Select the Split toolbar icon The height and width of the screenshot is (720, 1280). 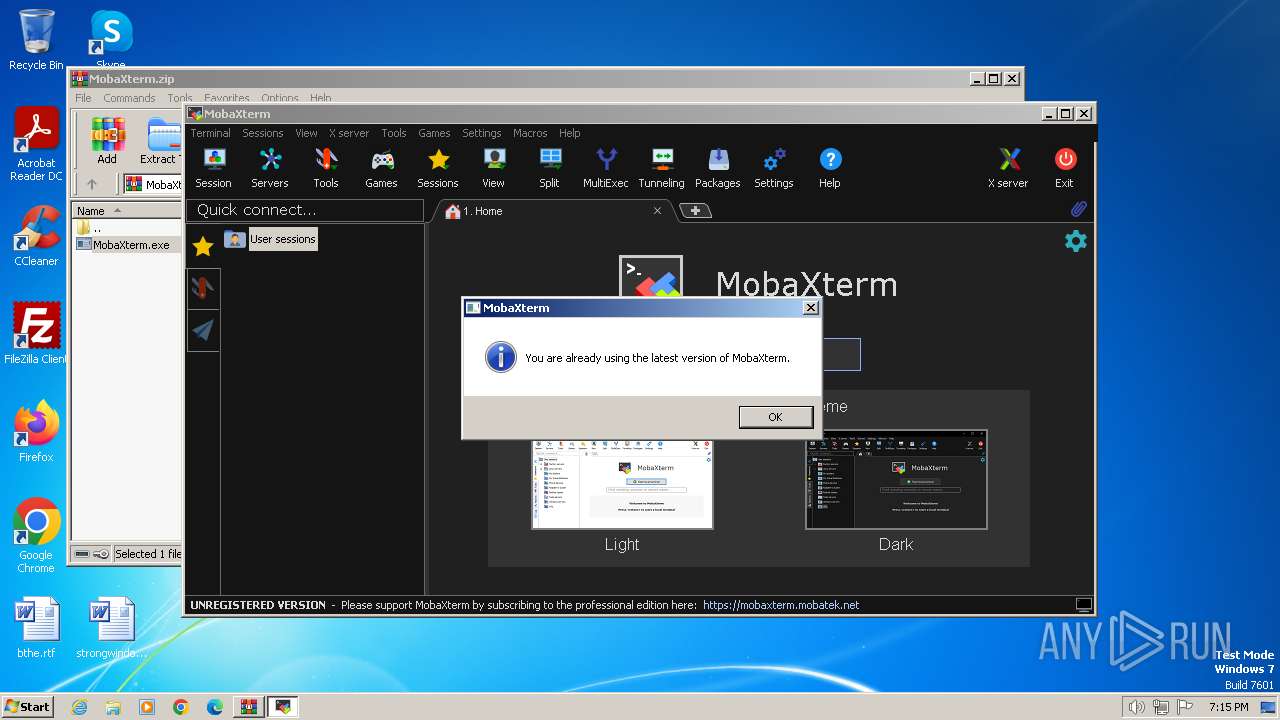point(549,168)
